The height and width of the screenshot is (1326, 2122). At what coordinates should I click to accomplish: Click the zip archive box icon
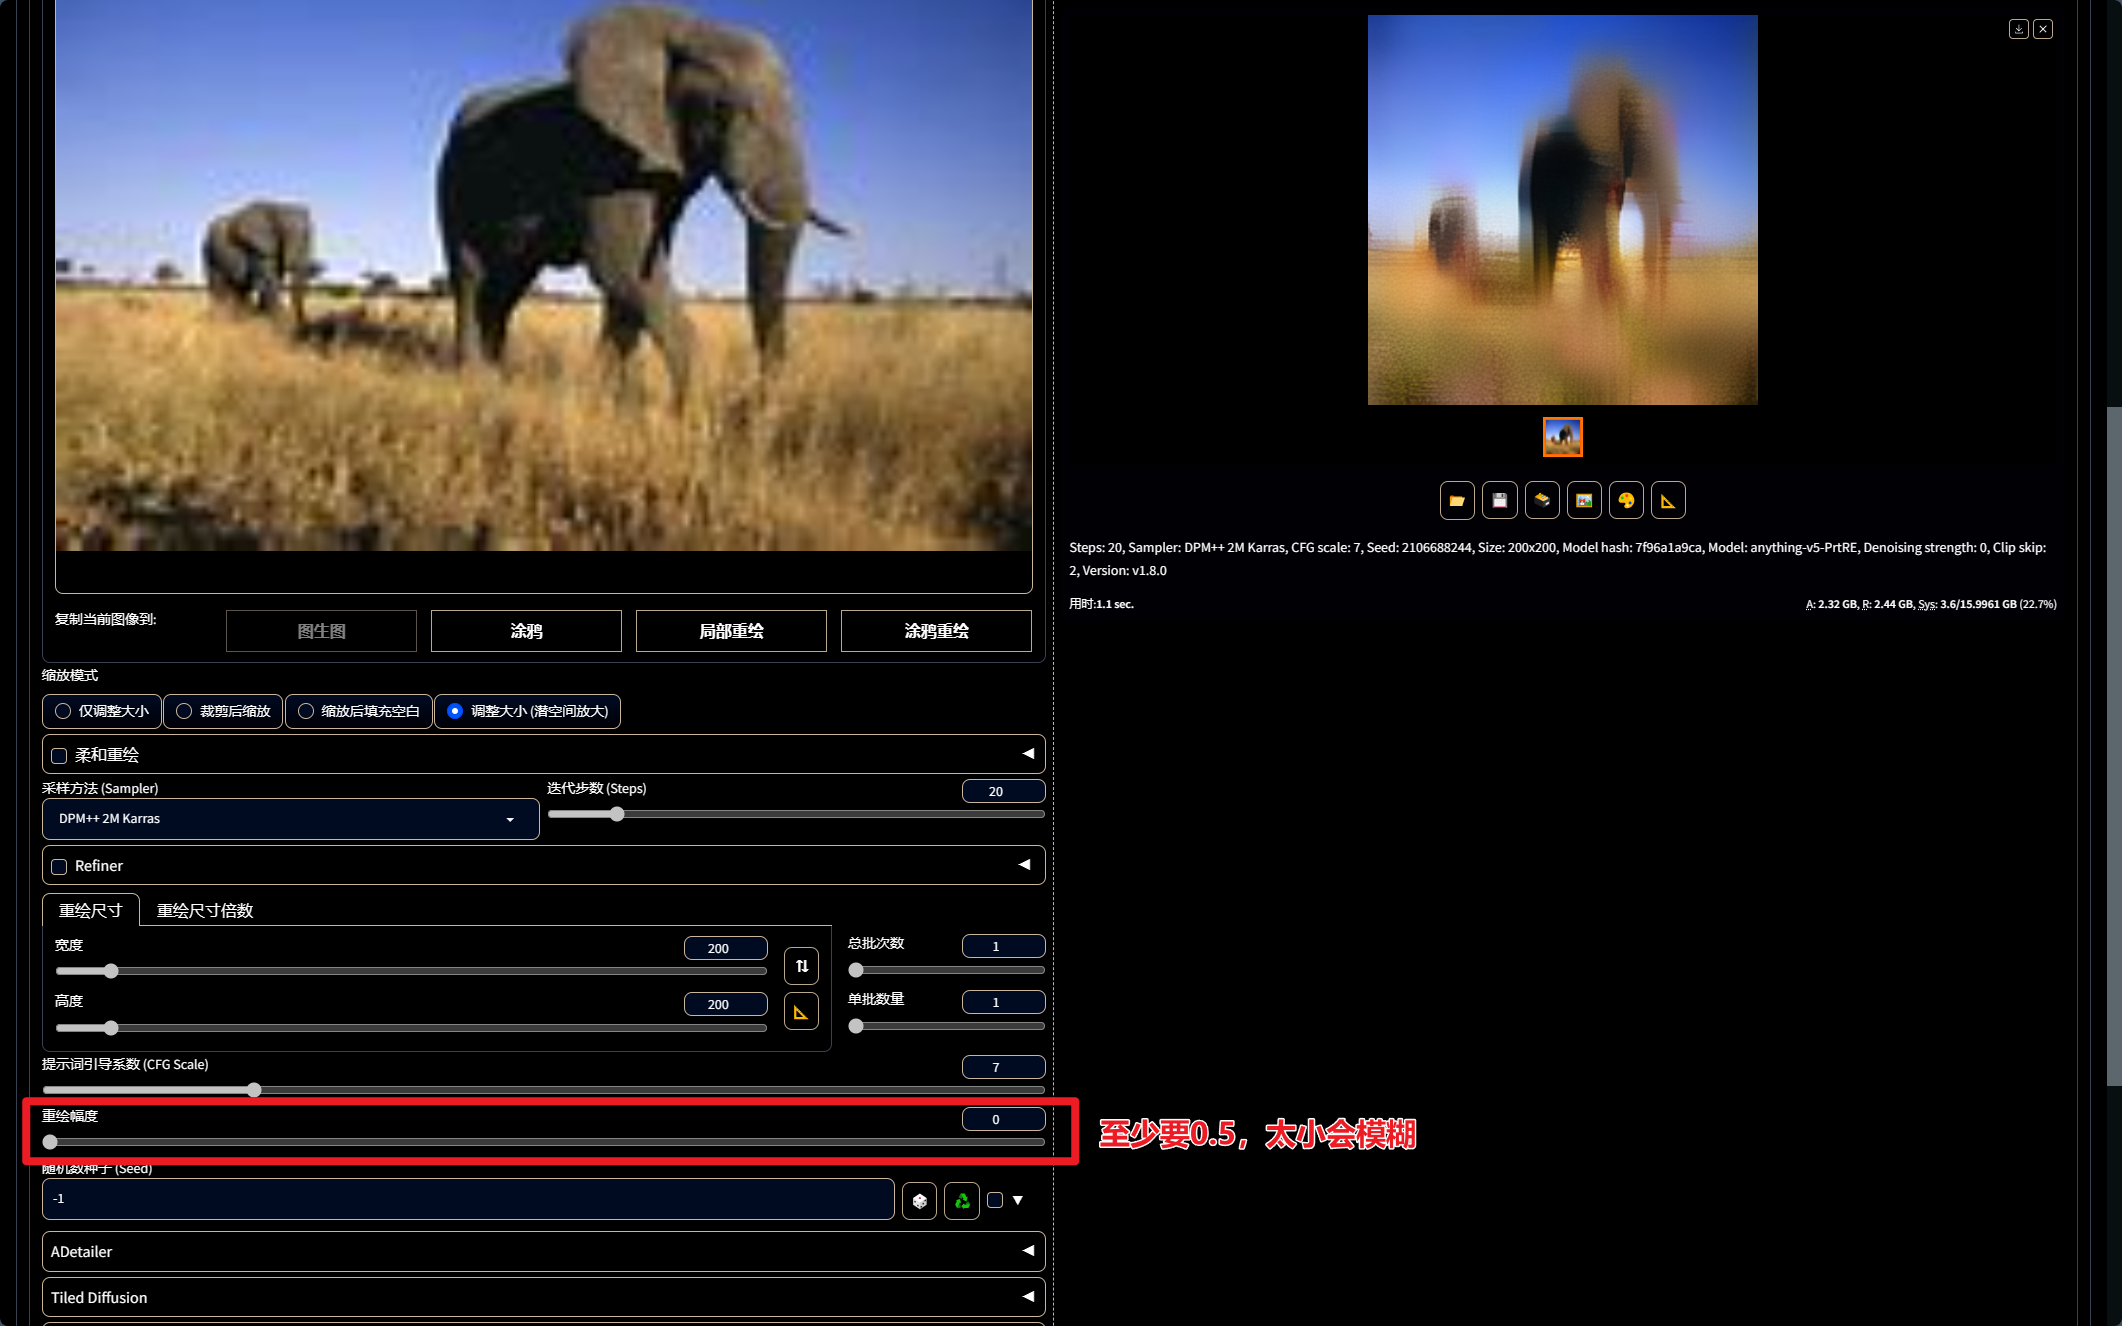point(1541,500)
